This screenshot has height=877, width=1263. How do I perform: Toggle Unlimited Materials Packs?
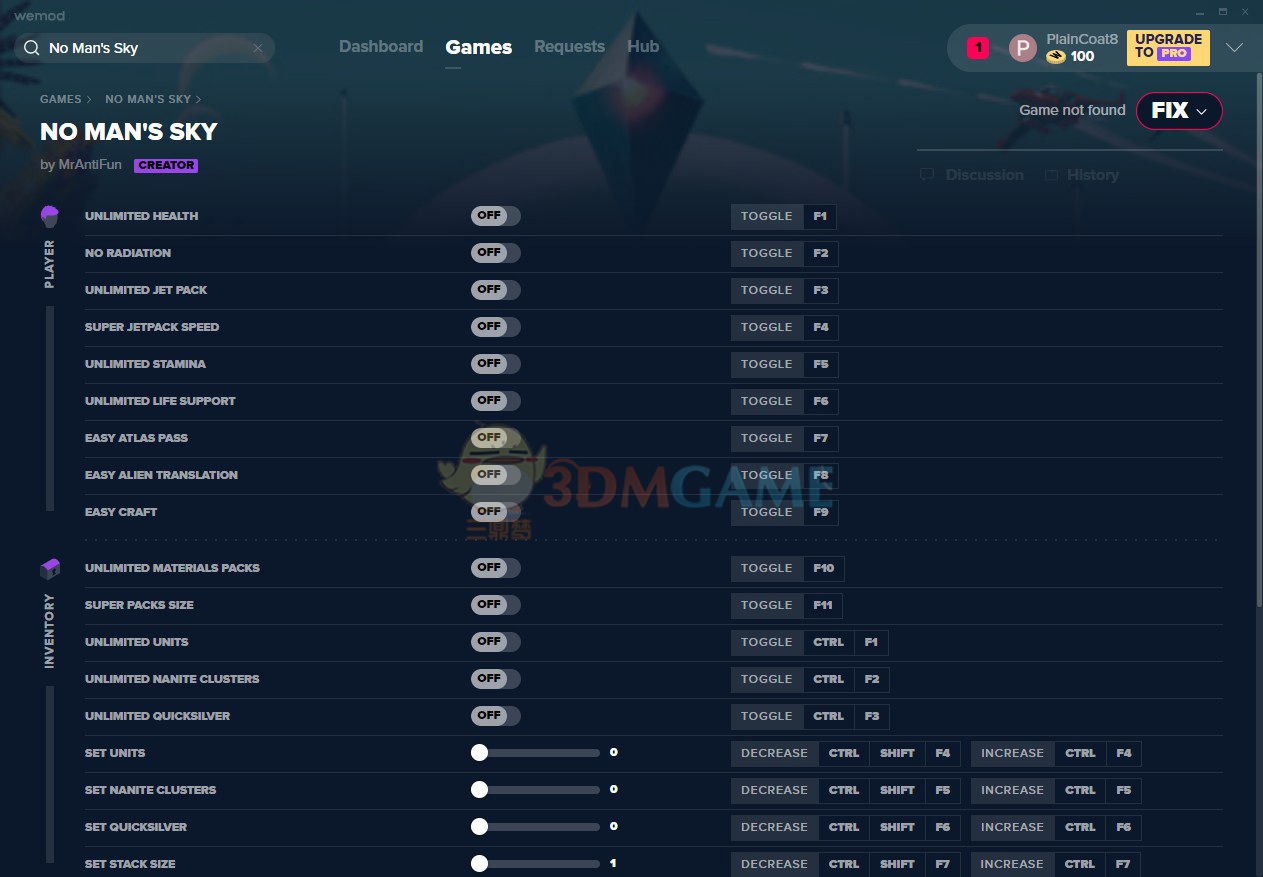[x=496, y=568]
